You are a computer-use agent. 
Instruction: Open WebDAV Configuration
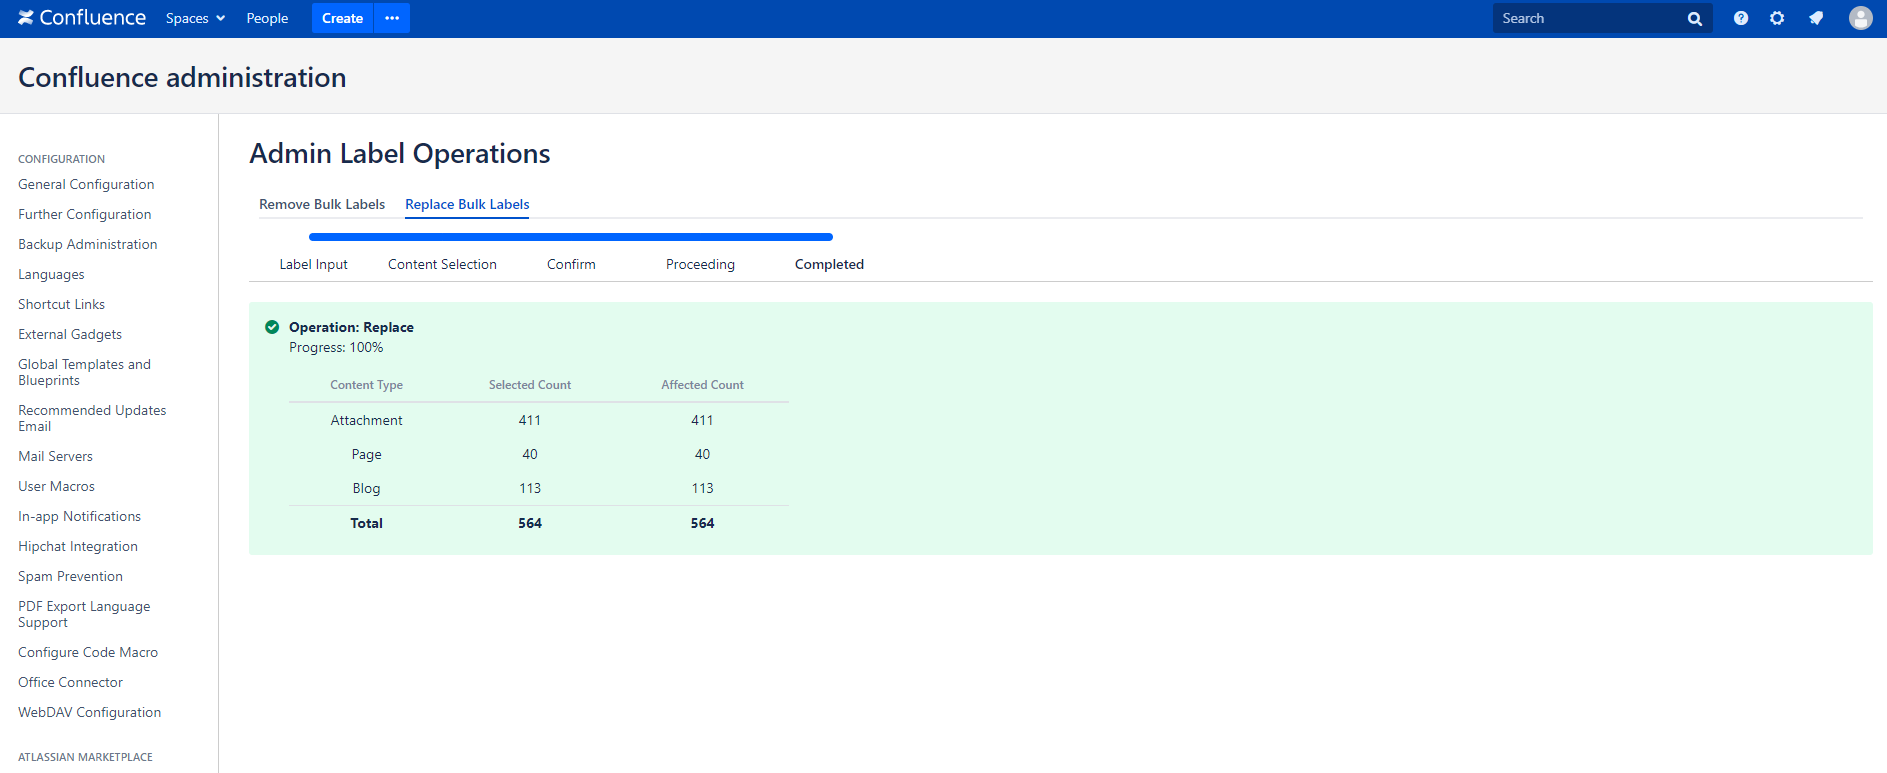coord(89,712)
